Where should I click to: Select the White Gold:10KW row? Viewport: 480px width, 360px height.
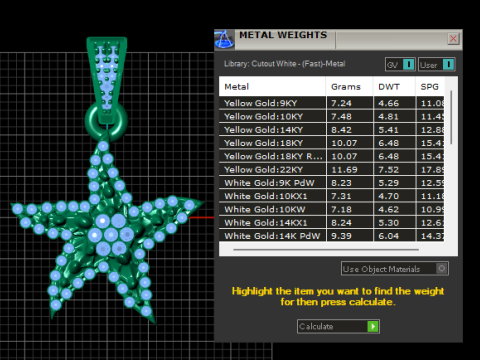coord(331,210)
